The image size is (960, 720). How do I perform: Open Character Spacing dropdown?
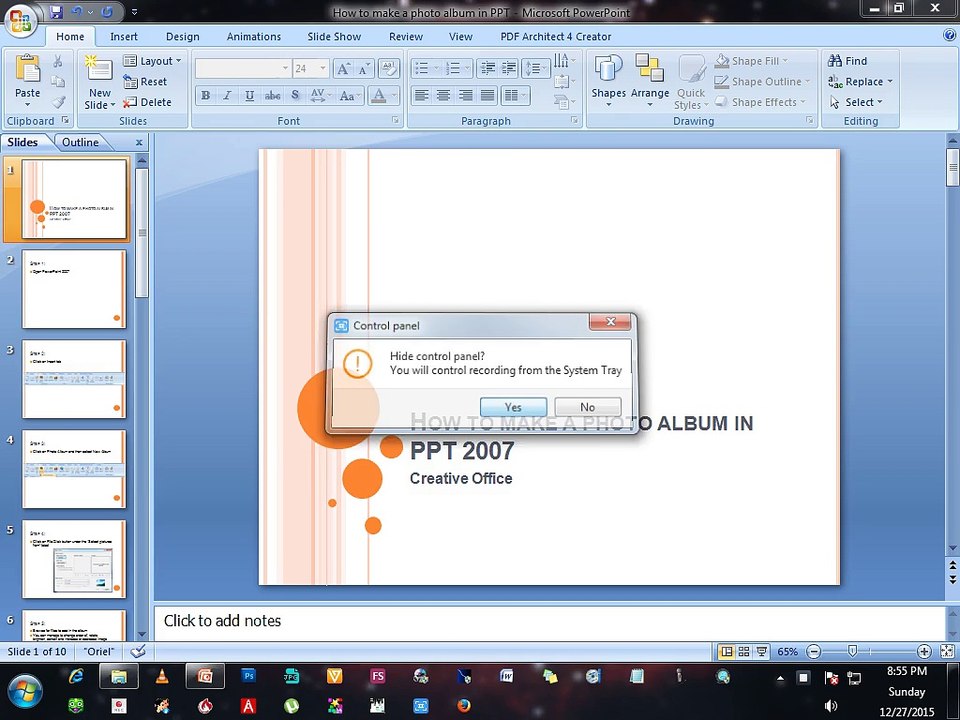click(320, 96)
